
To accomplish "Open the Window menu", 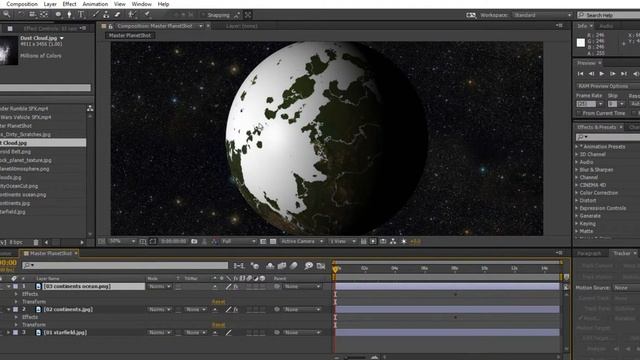I will coord(142,4).
